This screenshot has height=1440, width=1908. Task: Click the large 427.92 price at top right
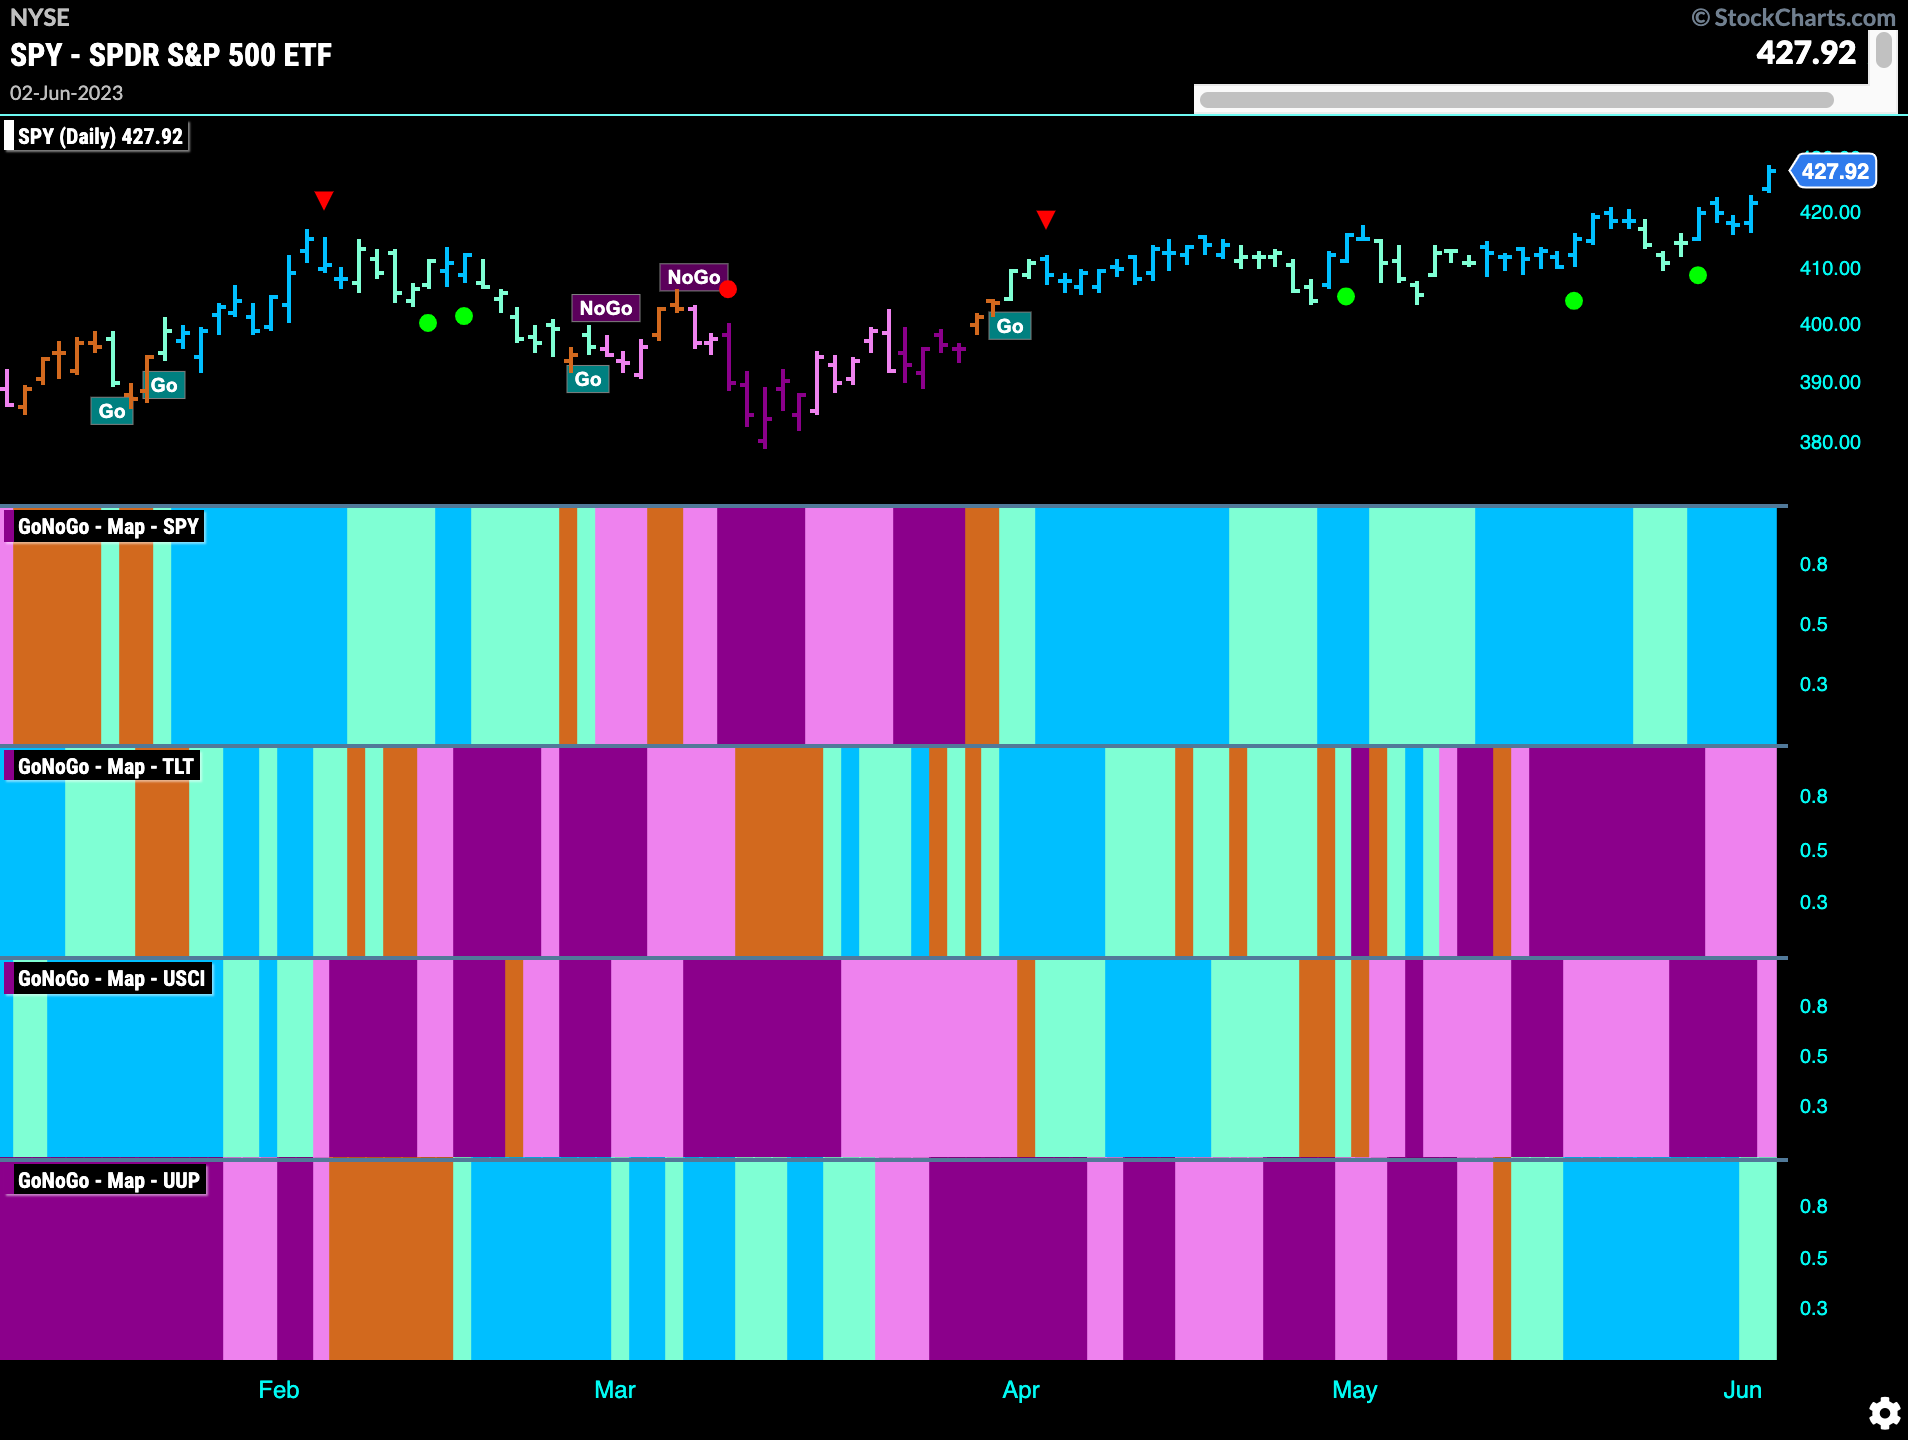coord(1806,52)
